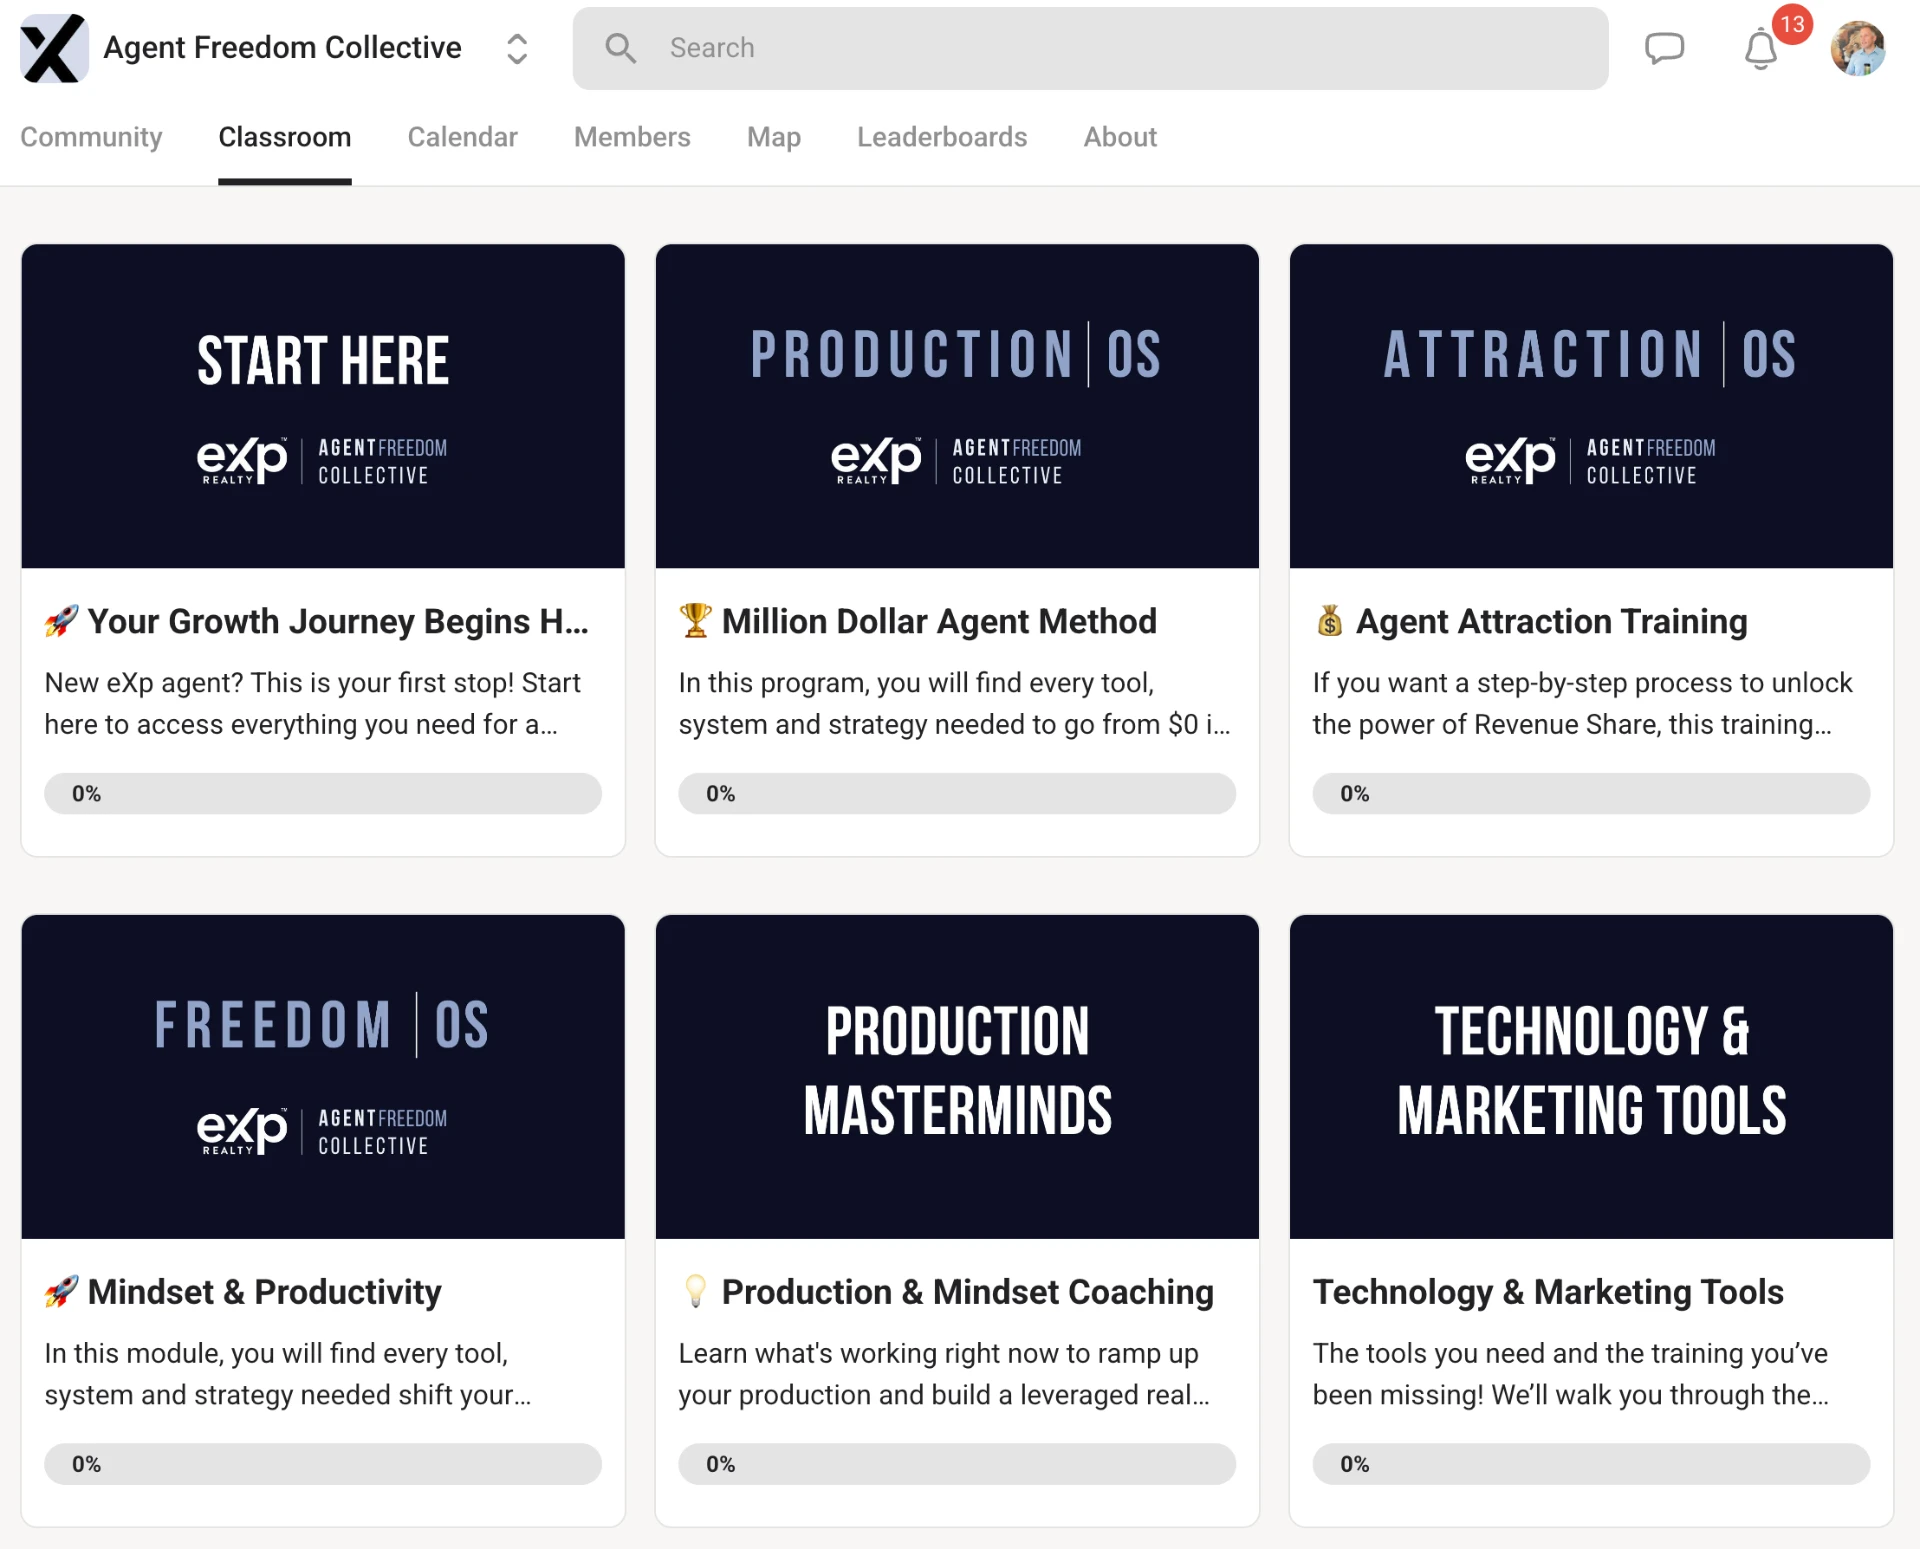Image resolution: width=1920 pixels, height=1549 pixels.
Task: Click rocket icon beside Your Growth Journey
Action: (61, 621)
